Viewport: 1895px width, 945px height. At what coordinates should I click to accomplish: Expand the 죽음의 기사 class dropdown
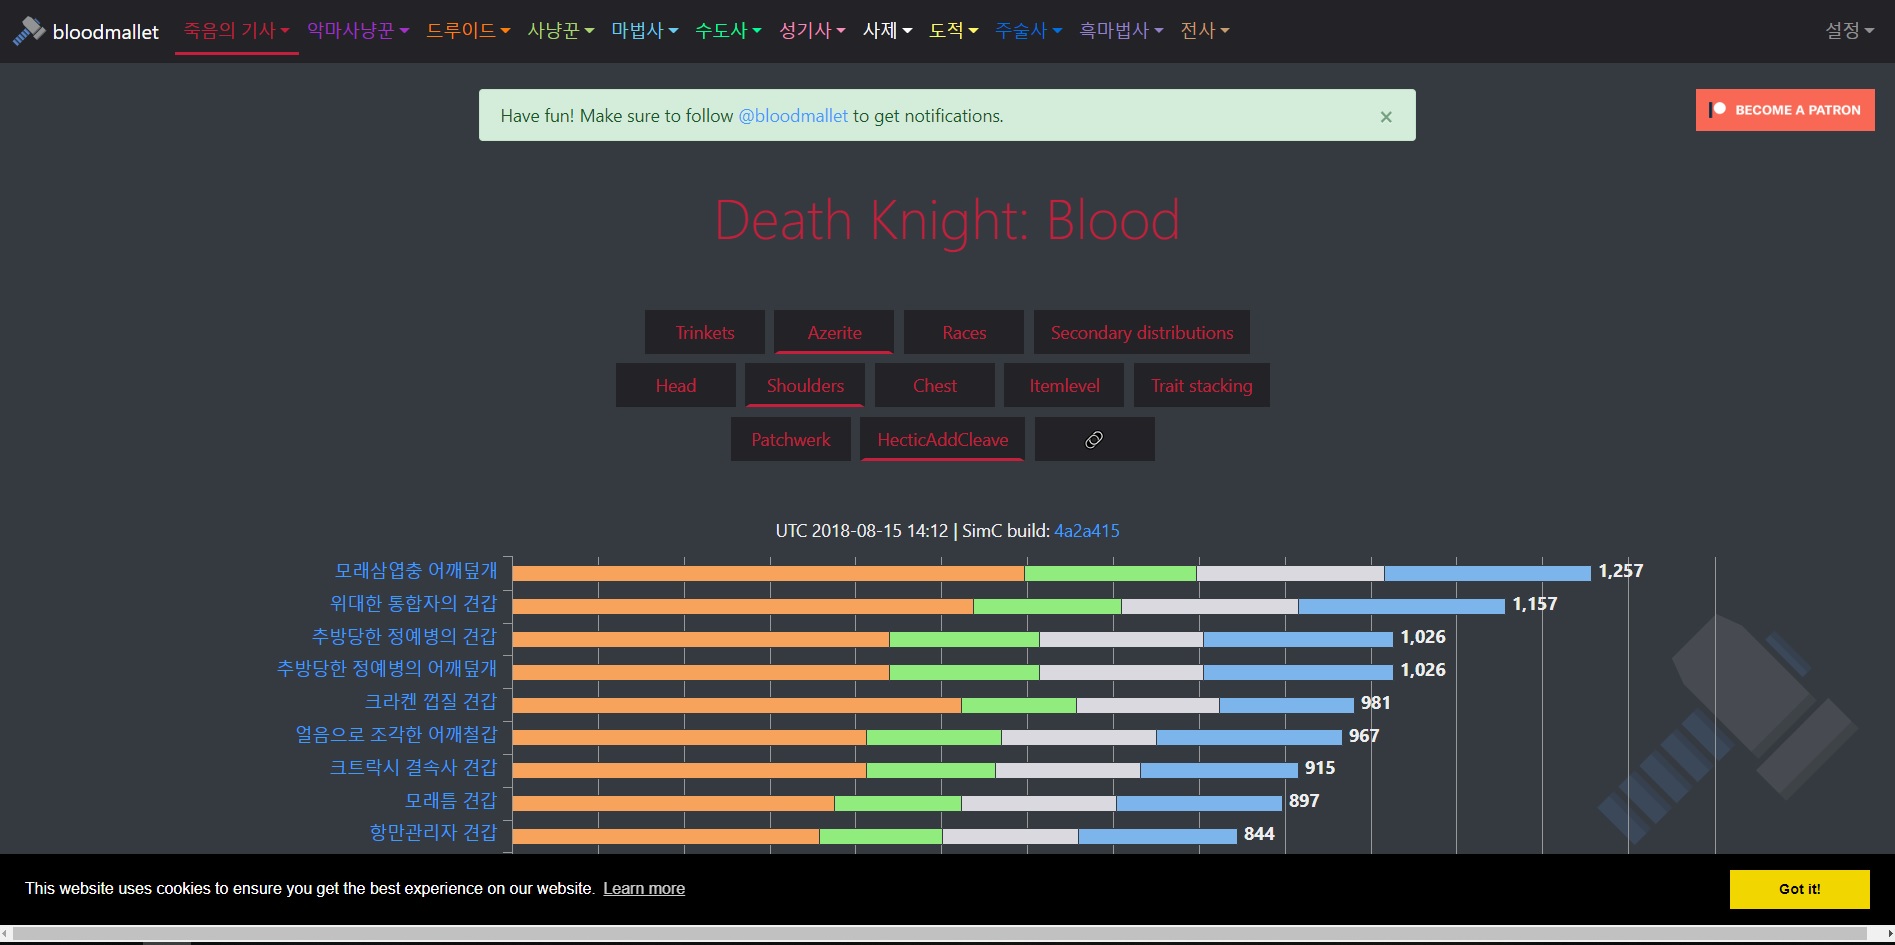236,31
